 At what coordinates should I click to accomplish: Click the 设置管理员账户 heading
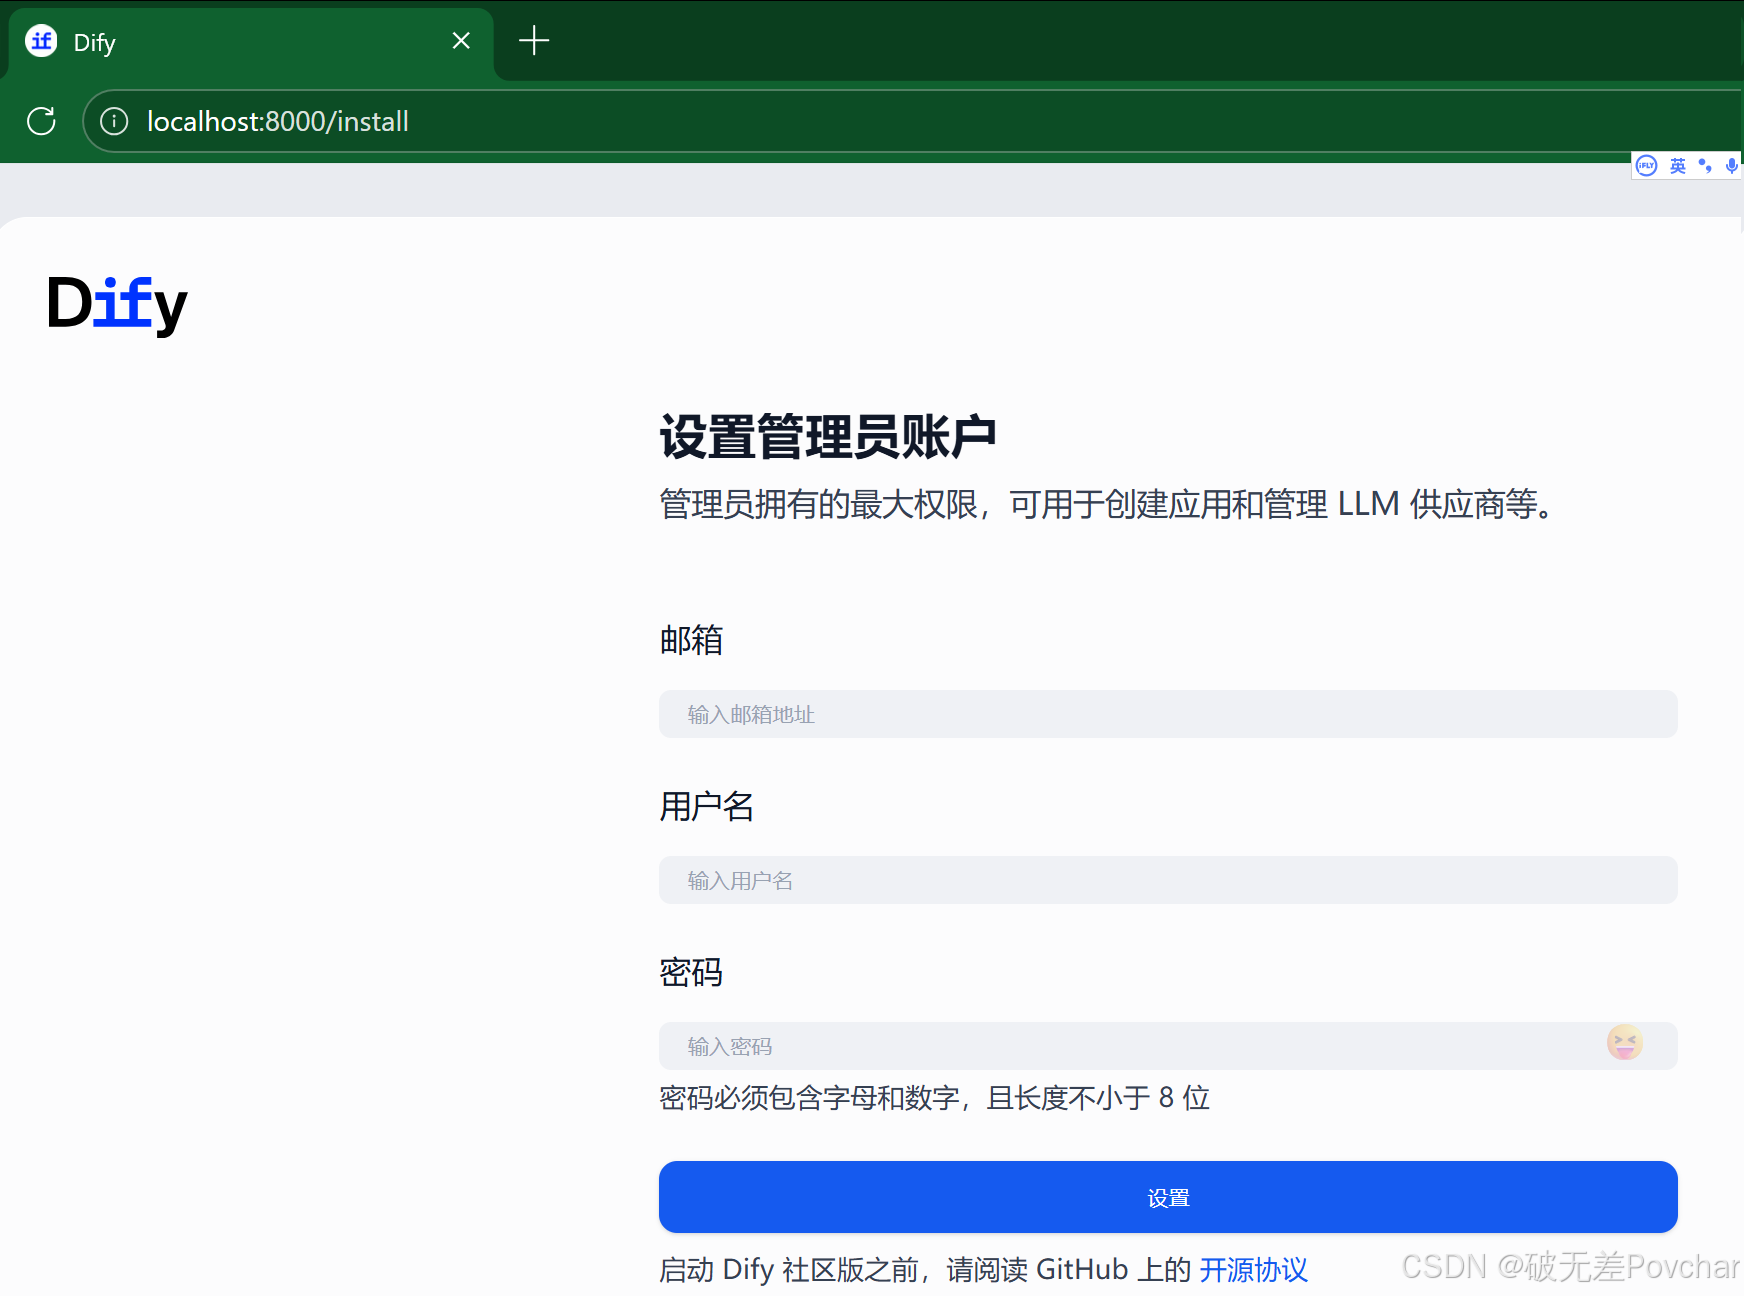click(828, 437)
